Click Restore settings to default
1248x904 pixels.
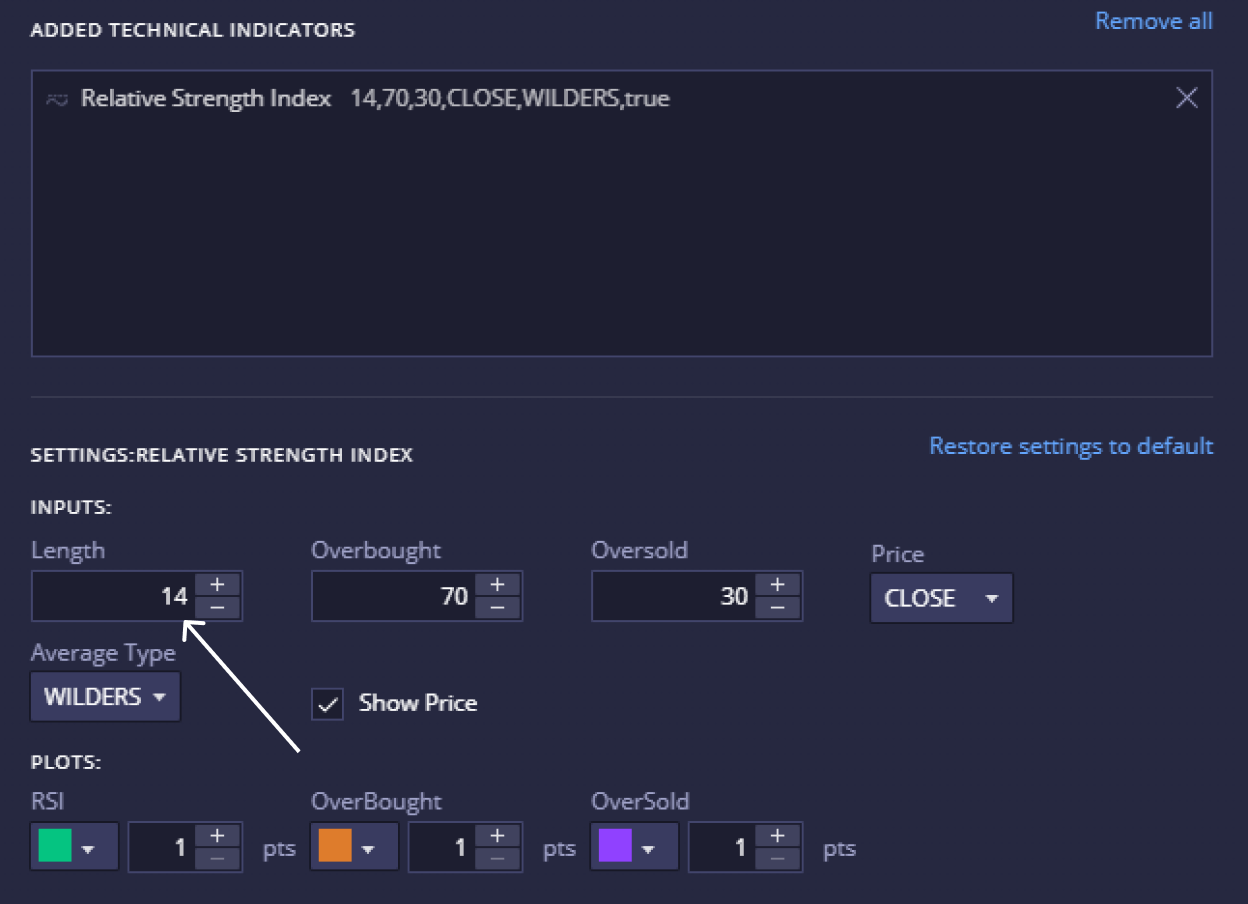click(x=1071, y=446)
